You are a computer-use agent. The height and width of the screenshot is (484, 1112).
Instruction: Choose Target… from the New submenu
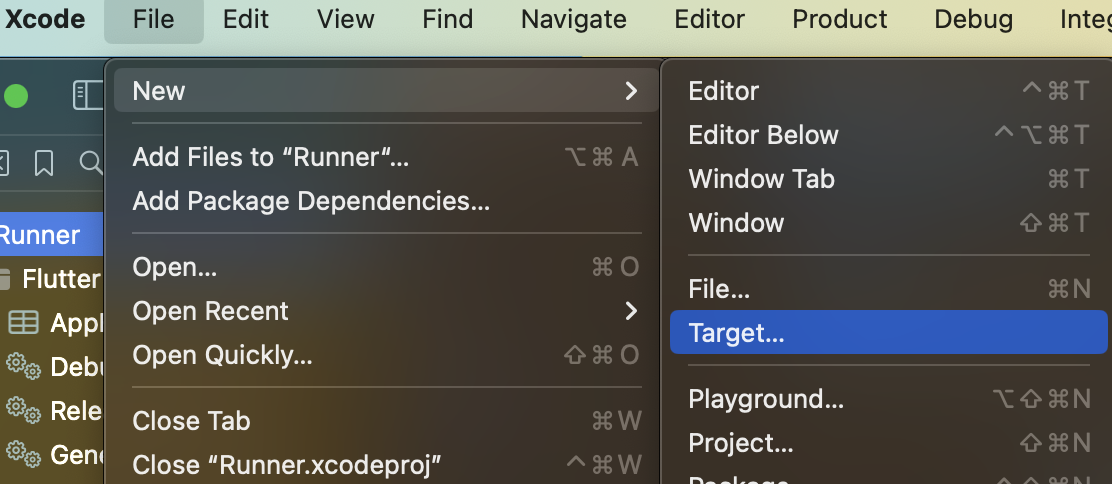[x=889, y=332]
